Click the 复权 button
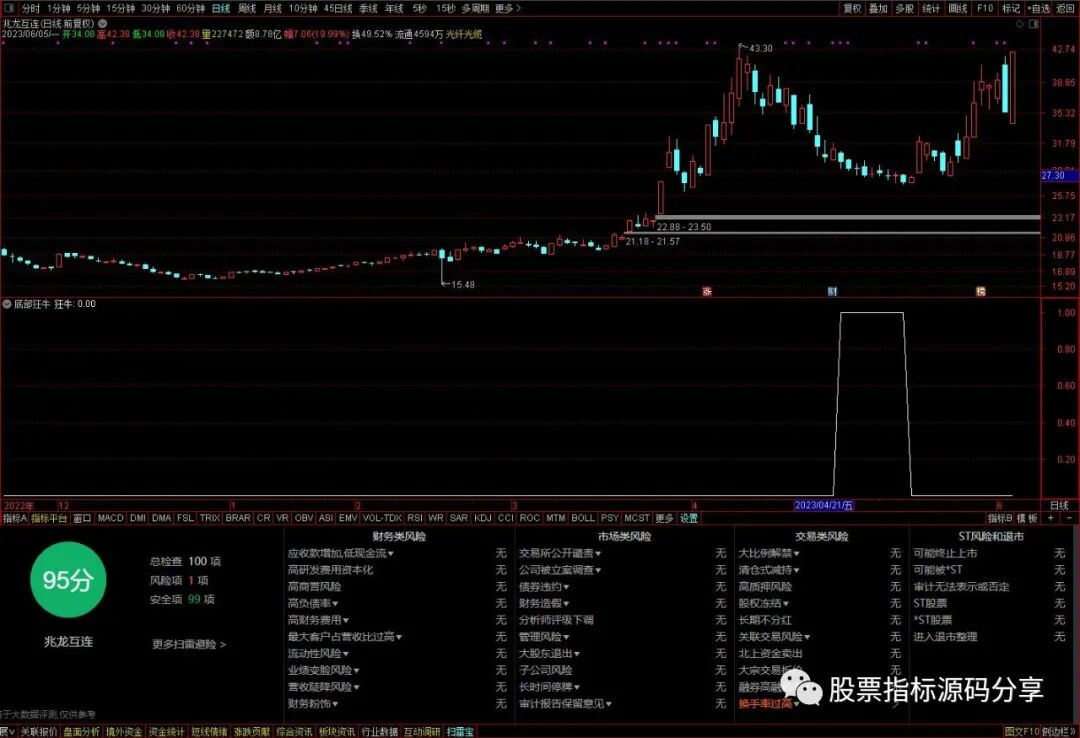Viewport: 1080px width, 738px height. coord(853,8)
